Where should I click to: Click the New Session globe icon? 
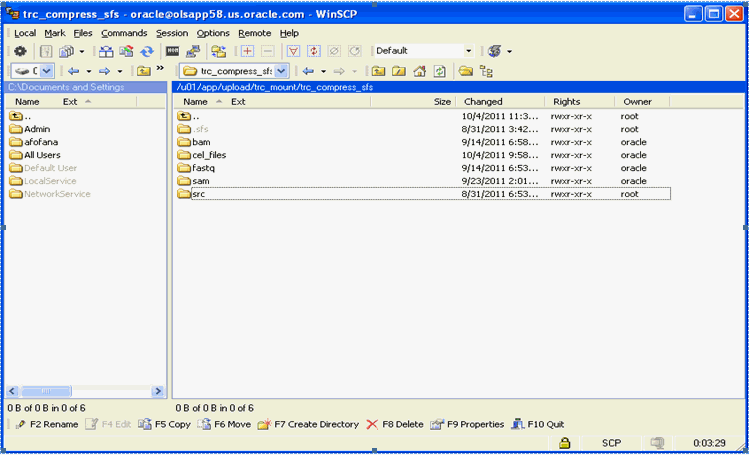tap(495, 51)
